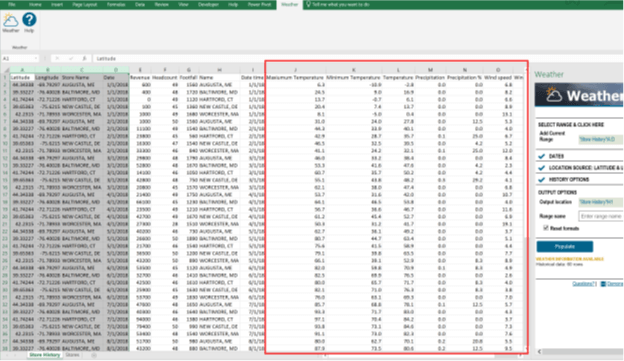Open the File menu

(x=12, y=4)
